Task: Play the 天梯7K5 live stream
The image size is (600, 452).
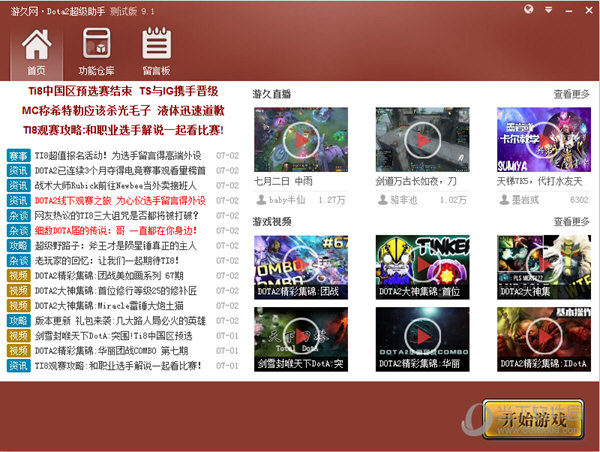Action: pos(544,140)
